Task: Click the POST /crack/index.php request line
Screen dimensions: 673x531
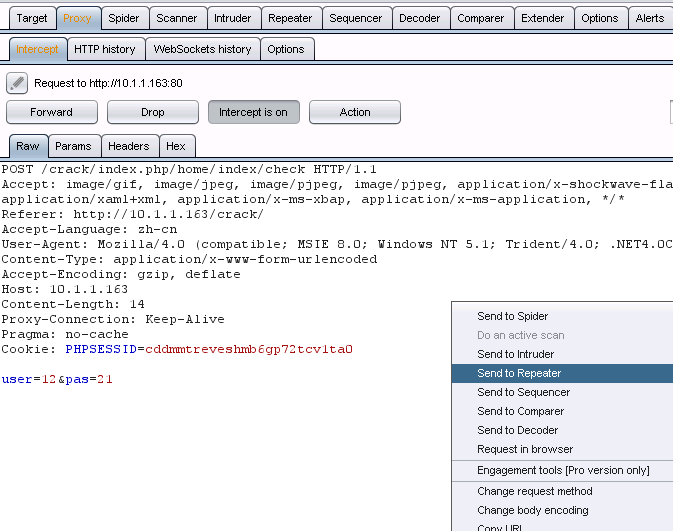Action: coord(189,169)
